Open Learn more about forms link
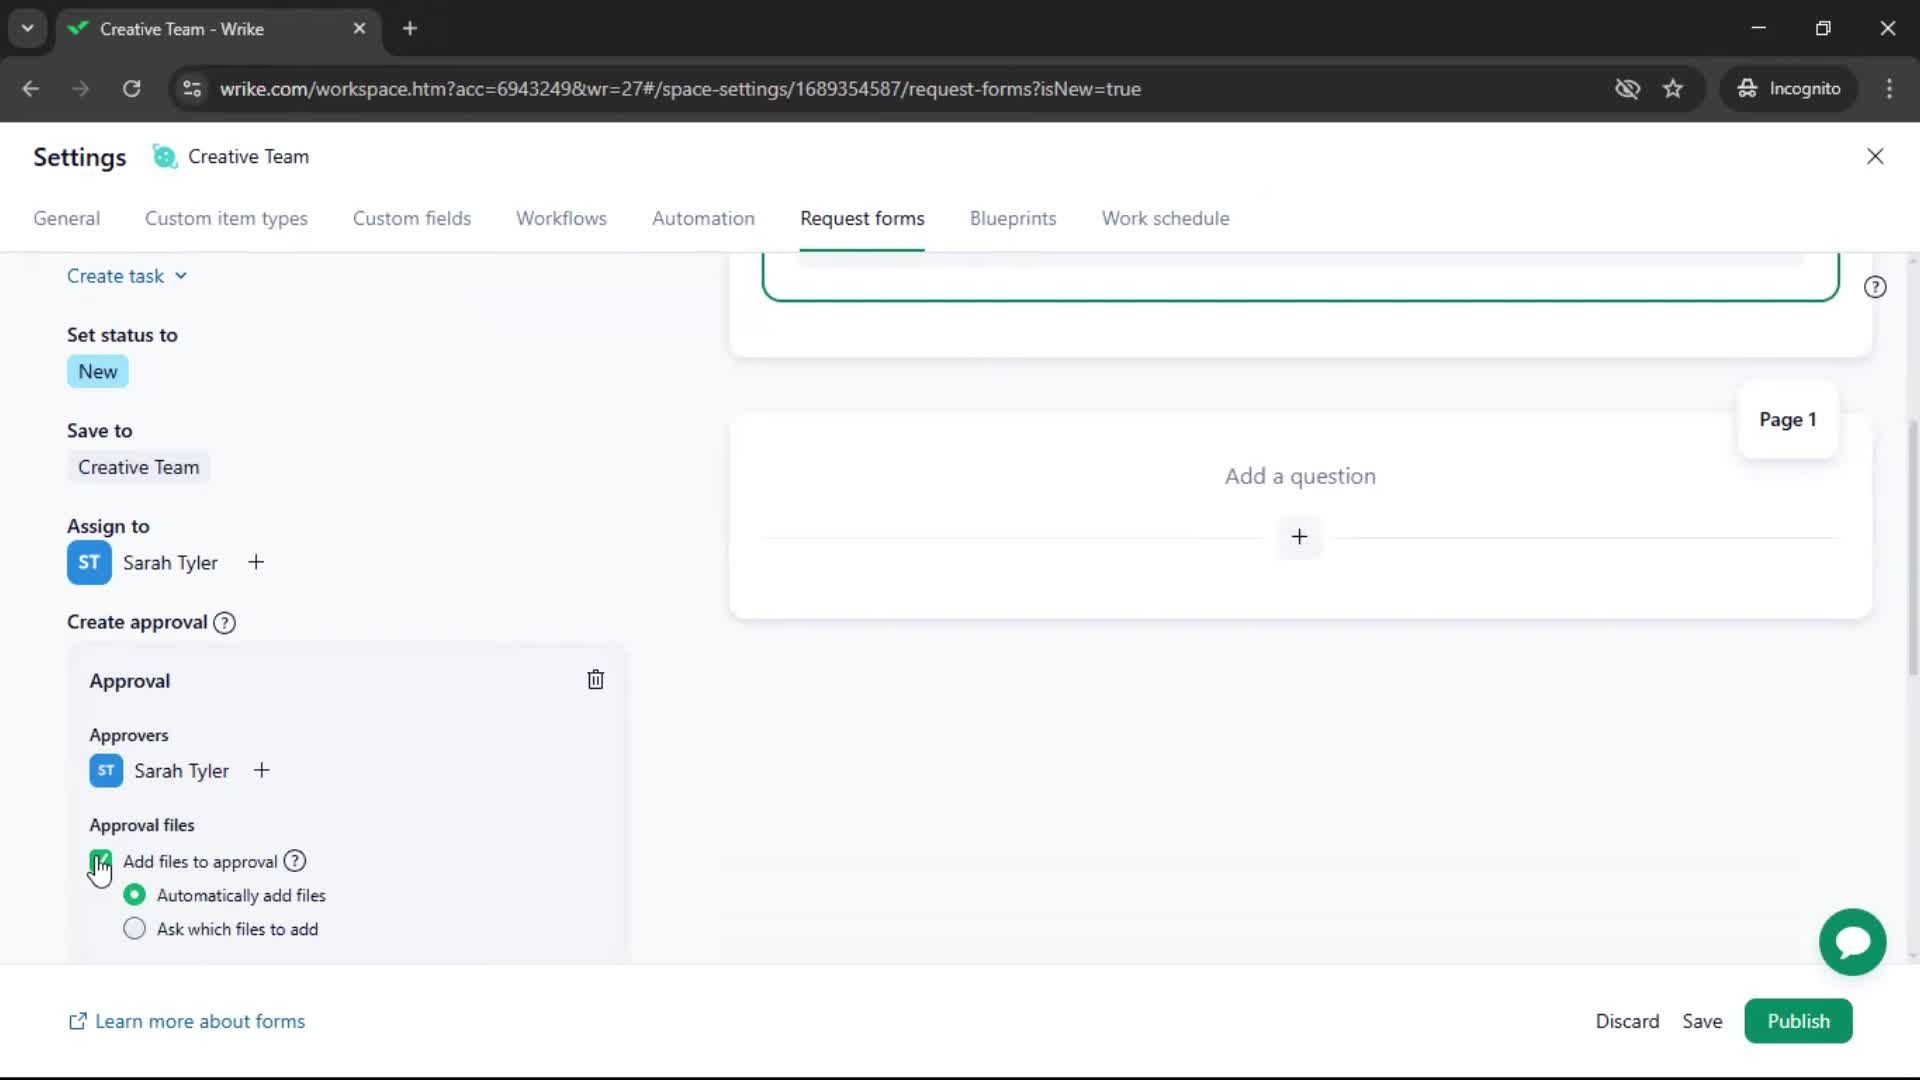This screenshot has height=1080, width=1920. [186, 1021]
